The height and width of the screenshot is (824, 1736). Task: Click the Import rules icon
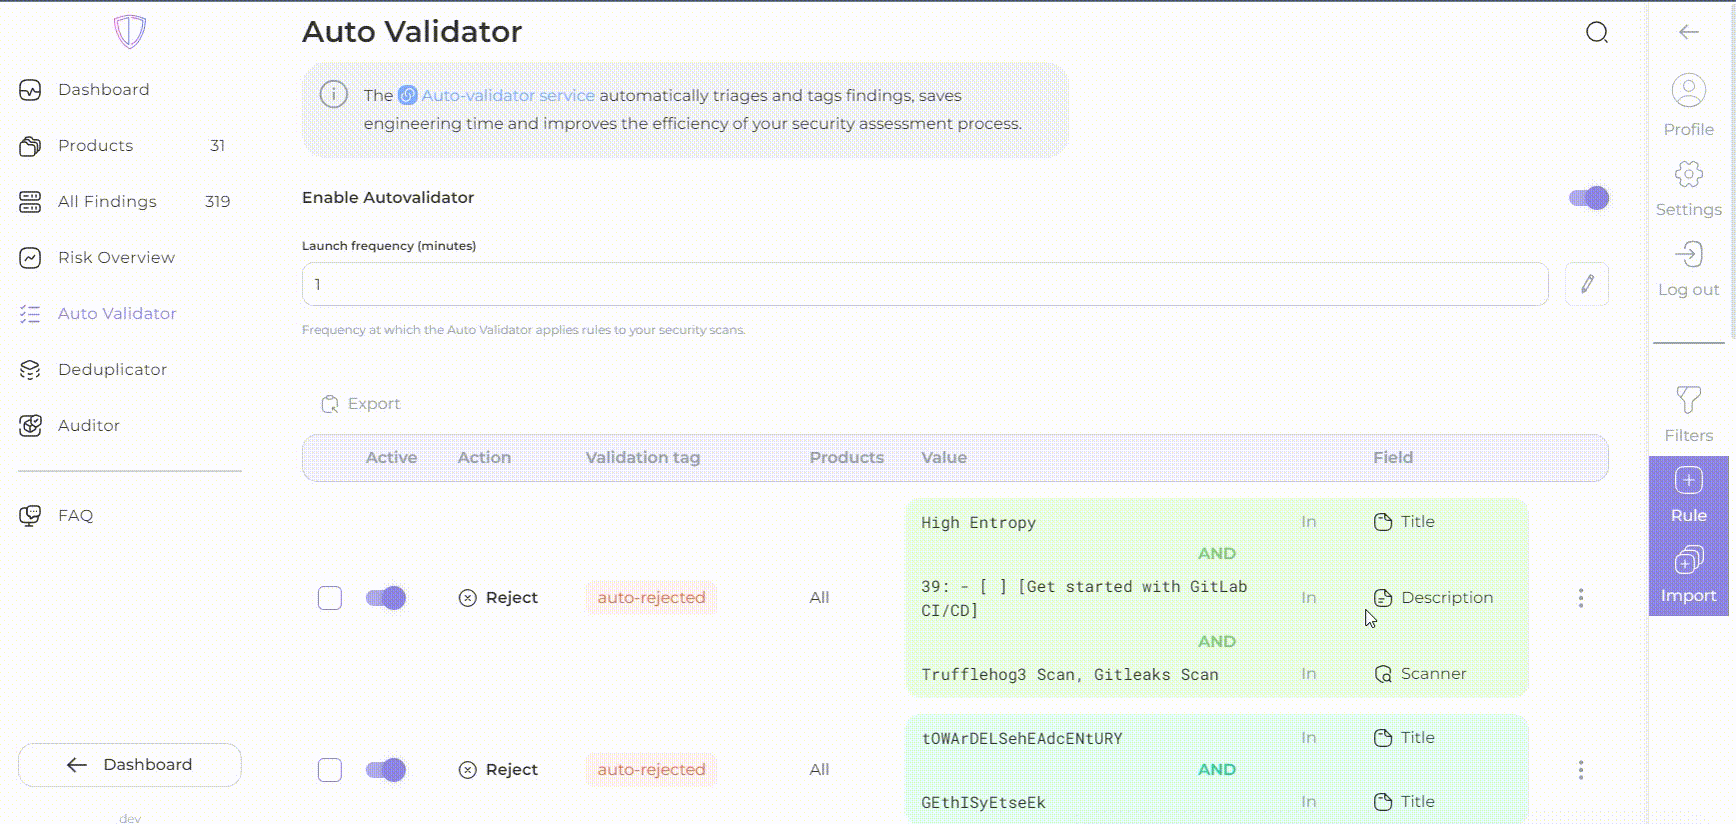point(1688,561)
